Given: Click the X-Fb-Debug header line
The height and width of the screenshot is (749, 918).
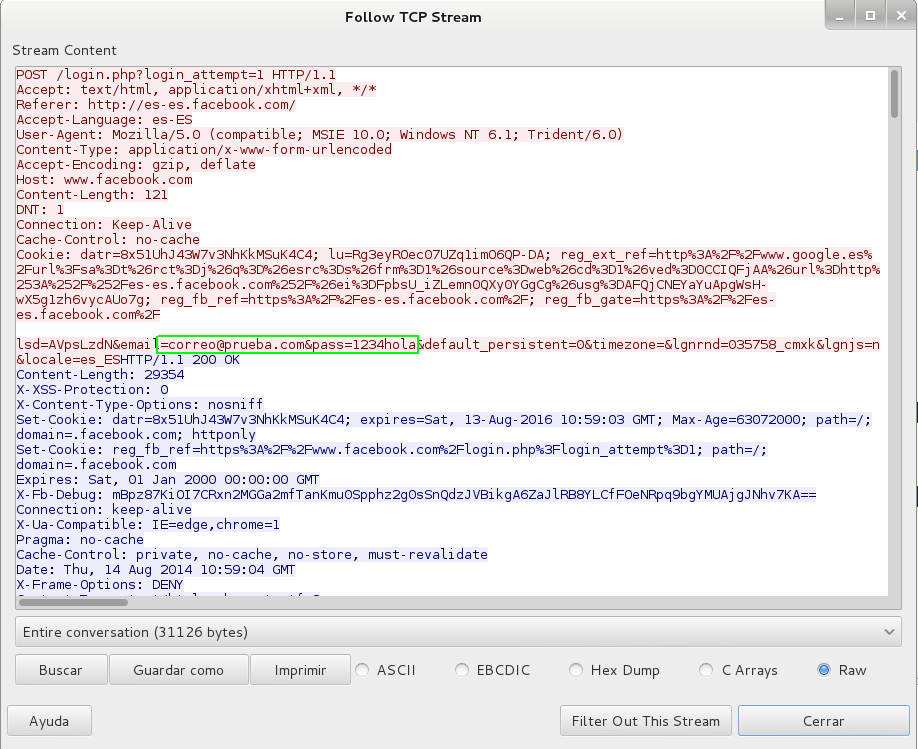Looking at the screenshot, I should [x=416, y=494].
